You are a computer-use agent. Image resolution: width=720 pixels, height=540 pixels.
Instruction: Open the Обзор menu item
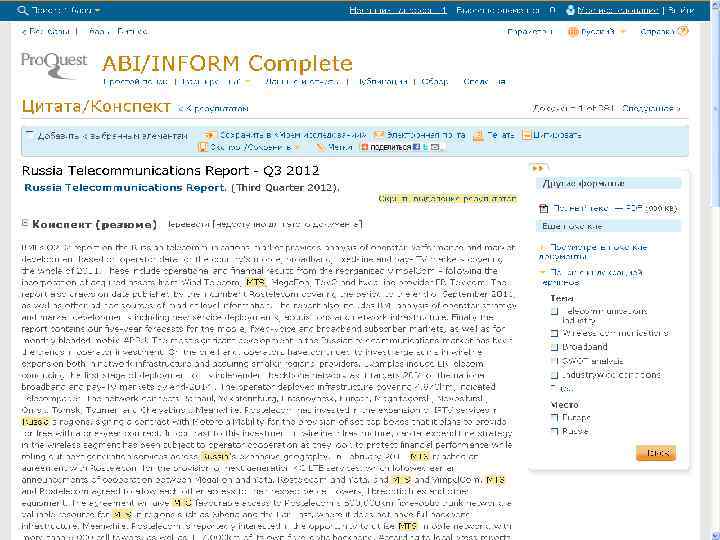pos(434,82)
